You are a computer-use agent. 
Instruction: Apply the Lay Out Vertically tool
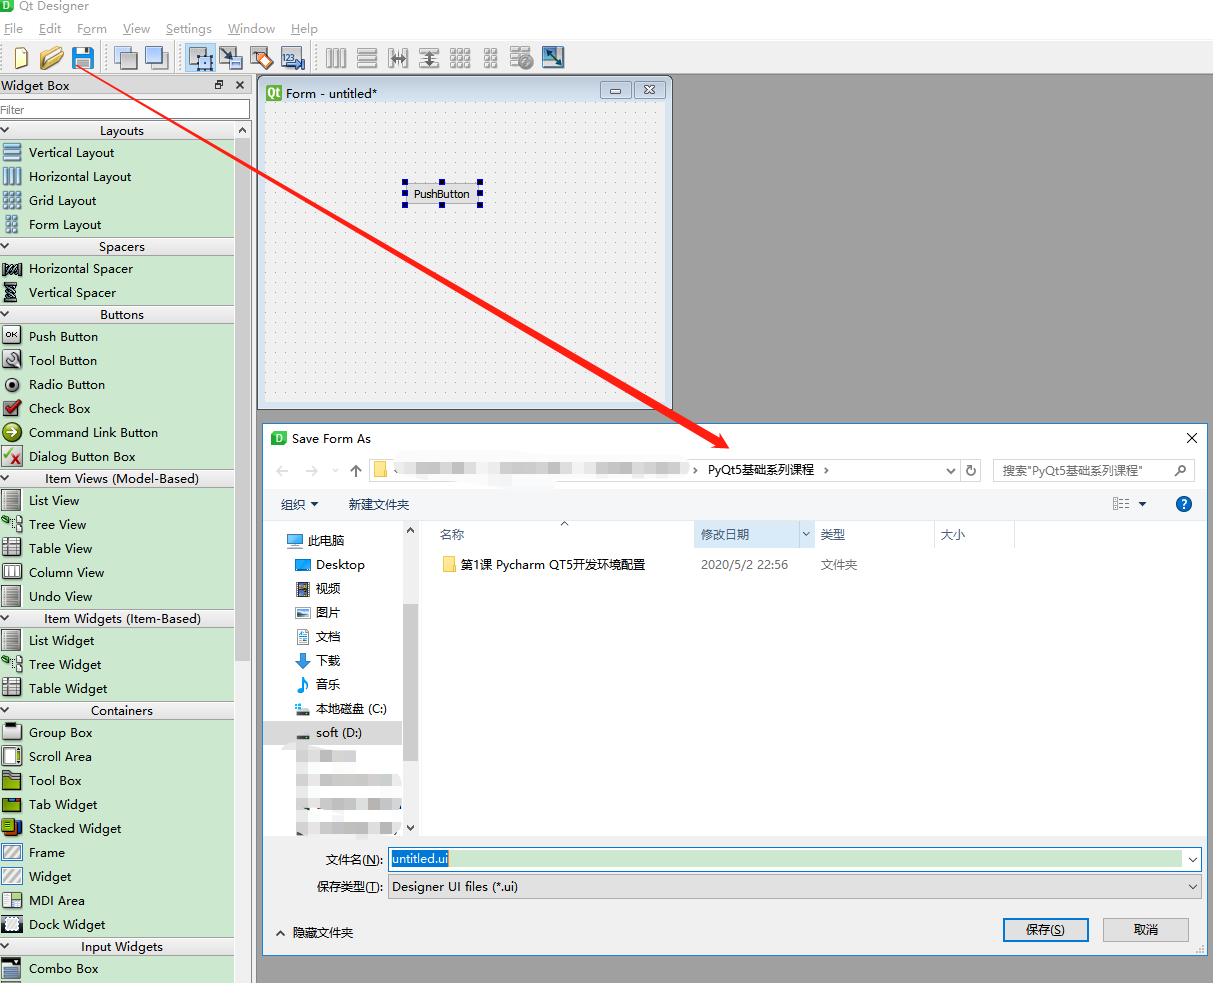coord(367,58)
